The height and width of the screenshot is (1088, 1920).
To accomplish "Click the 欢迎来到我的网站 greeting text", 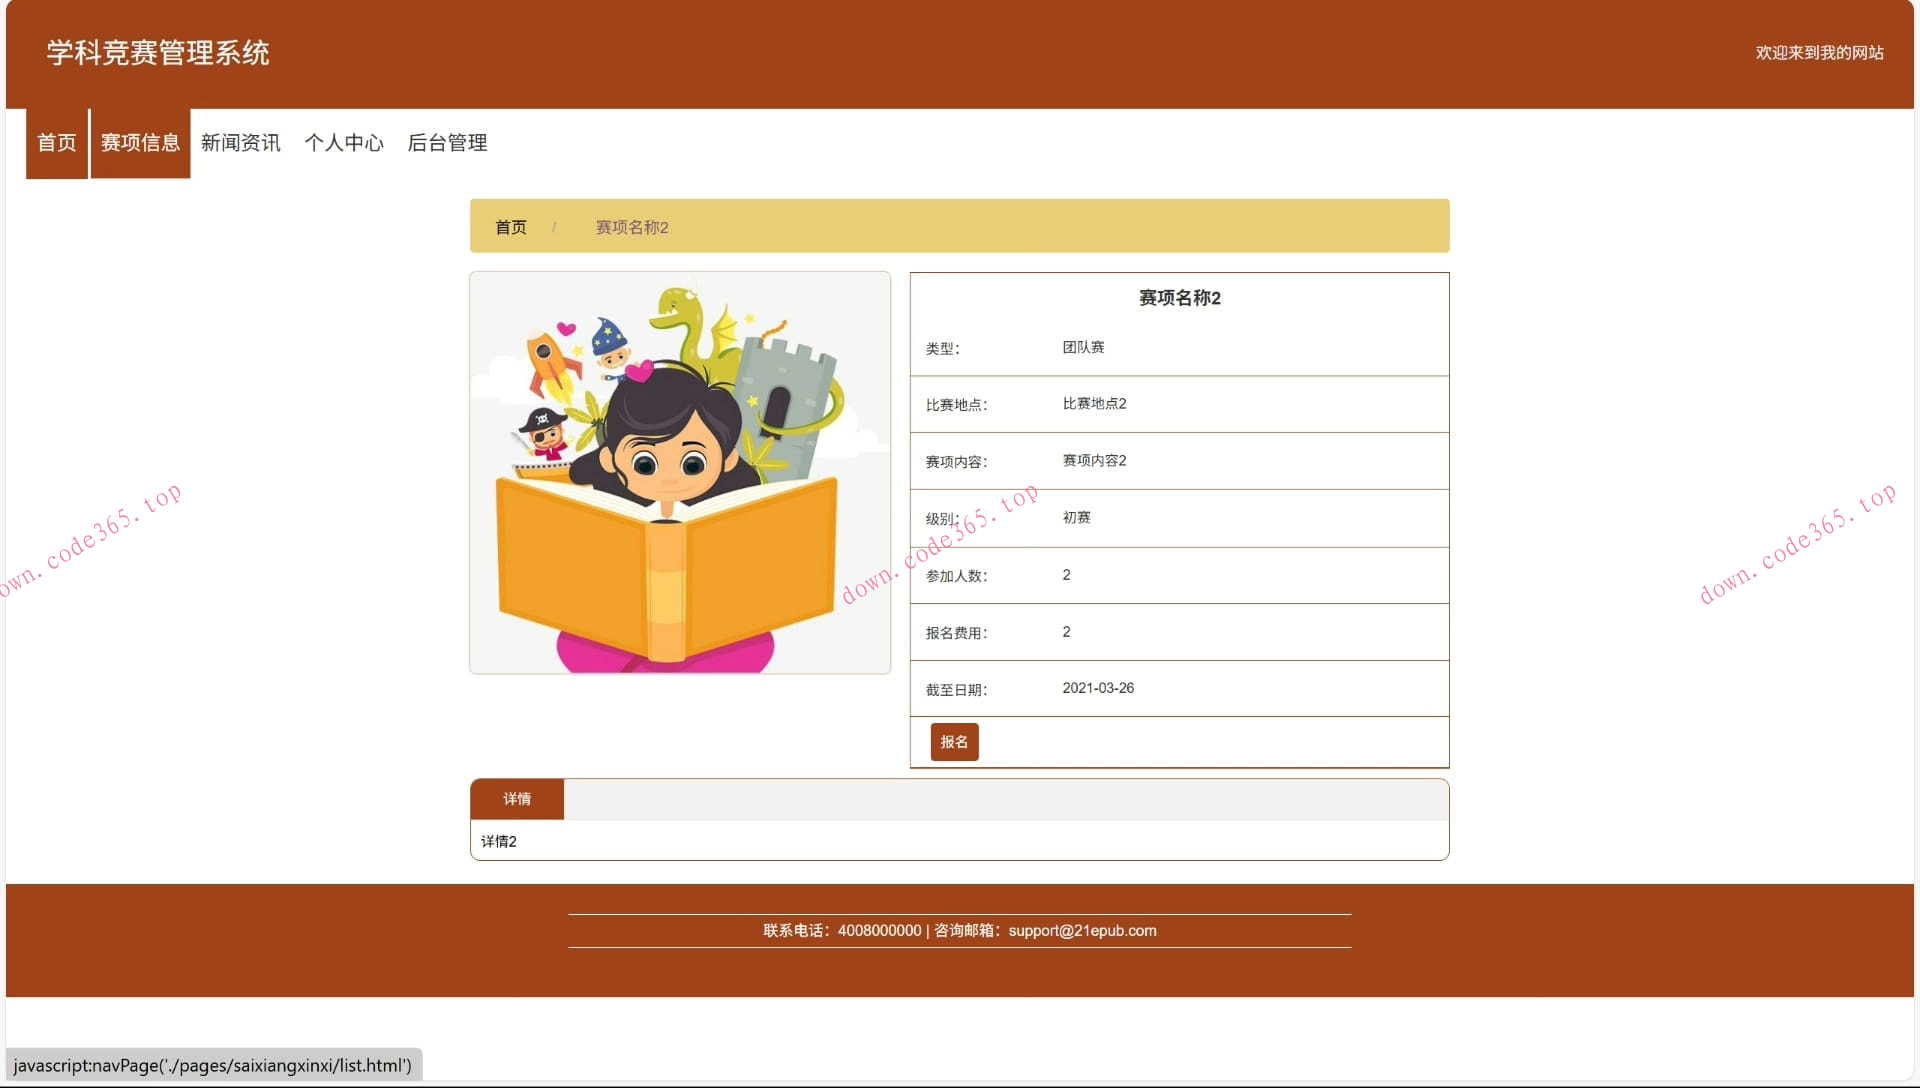I will [x=1818, y=53].
